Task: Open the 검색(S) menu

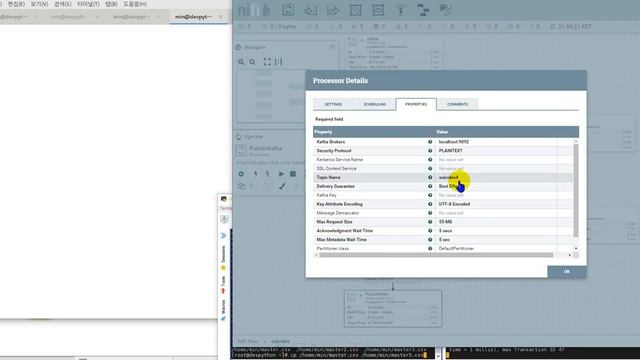Action: click(x=63, y=4)
